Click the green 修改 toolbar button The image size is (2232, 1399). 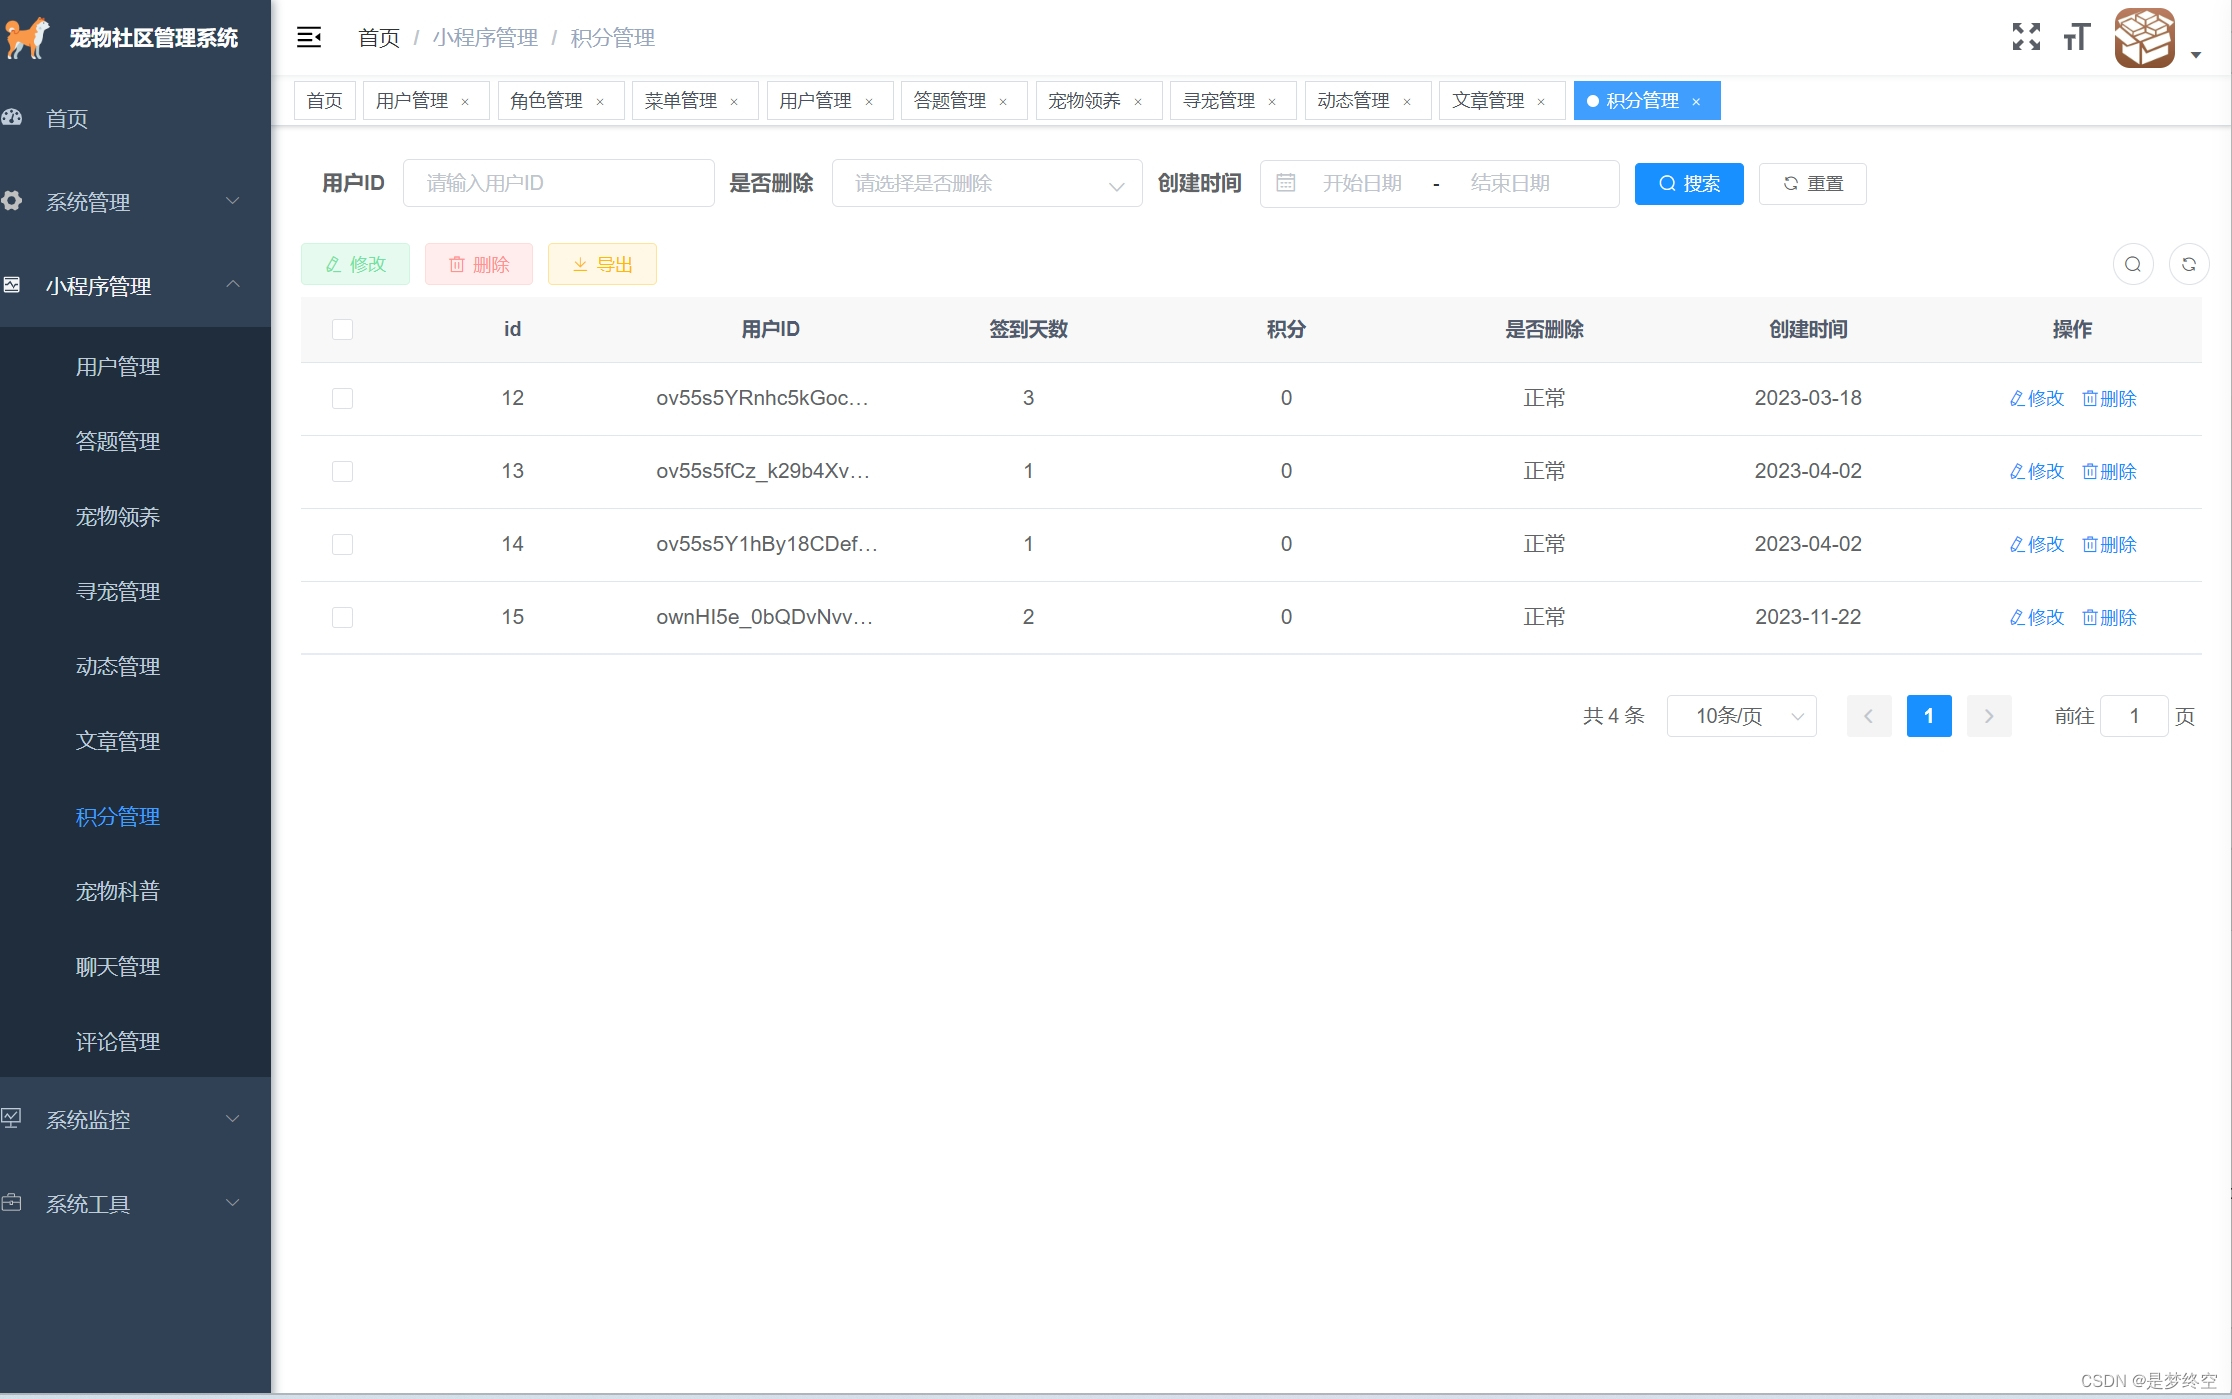(x=355, y=264)
